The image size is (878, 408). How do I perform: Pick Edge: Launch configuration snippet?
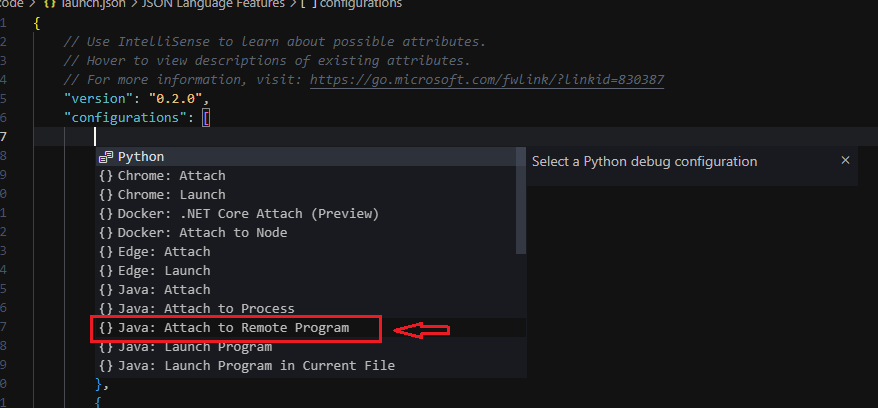(x=164, y=271)
